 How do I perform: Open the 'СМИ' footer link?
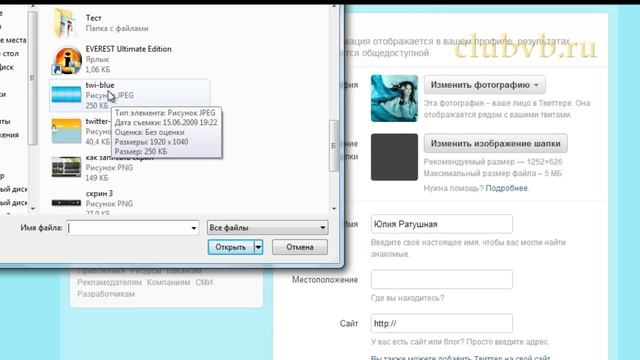[x=204, y=282]
